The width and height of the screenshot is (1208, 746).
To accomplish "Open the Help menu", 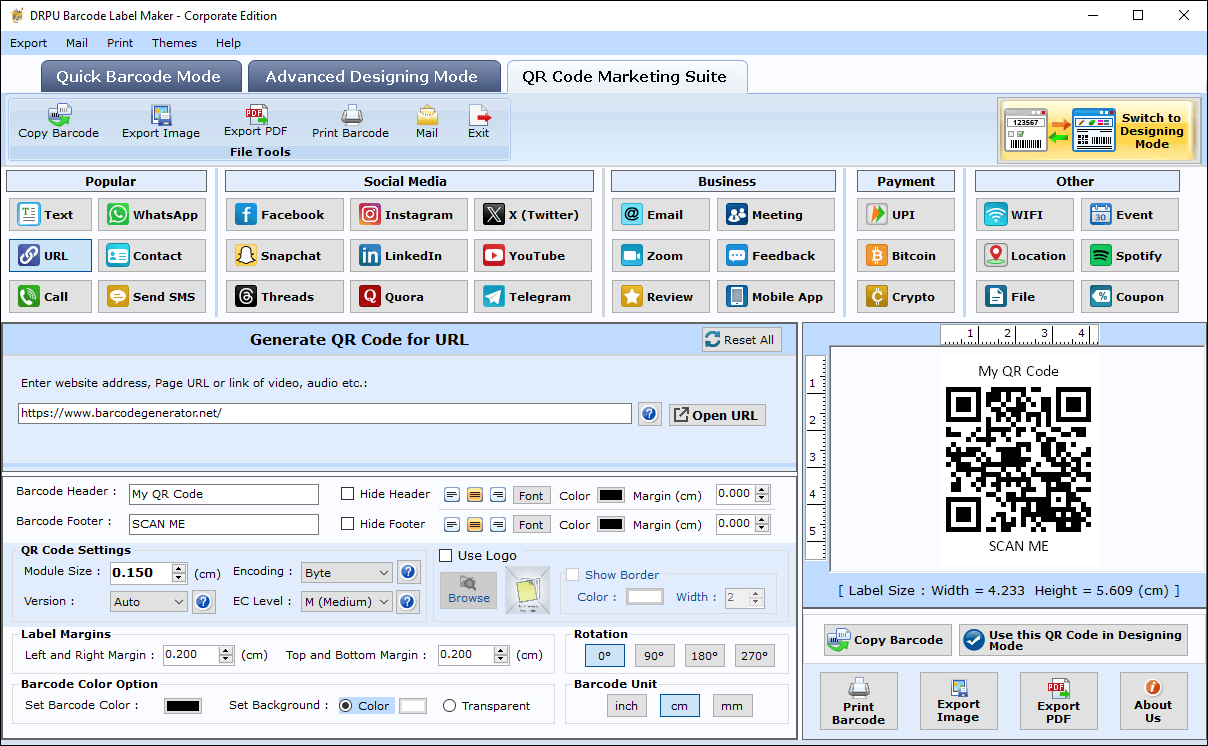I will click(x=228, y=43).
